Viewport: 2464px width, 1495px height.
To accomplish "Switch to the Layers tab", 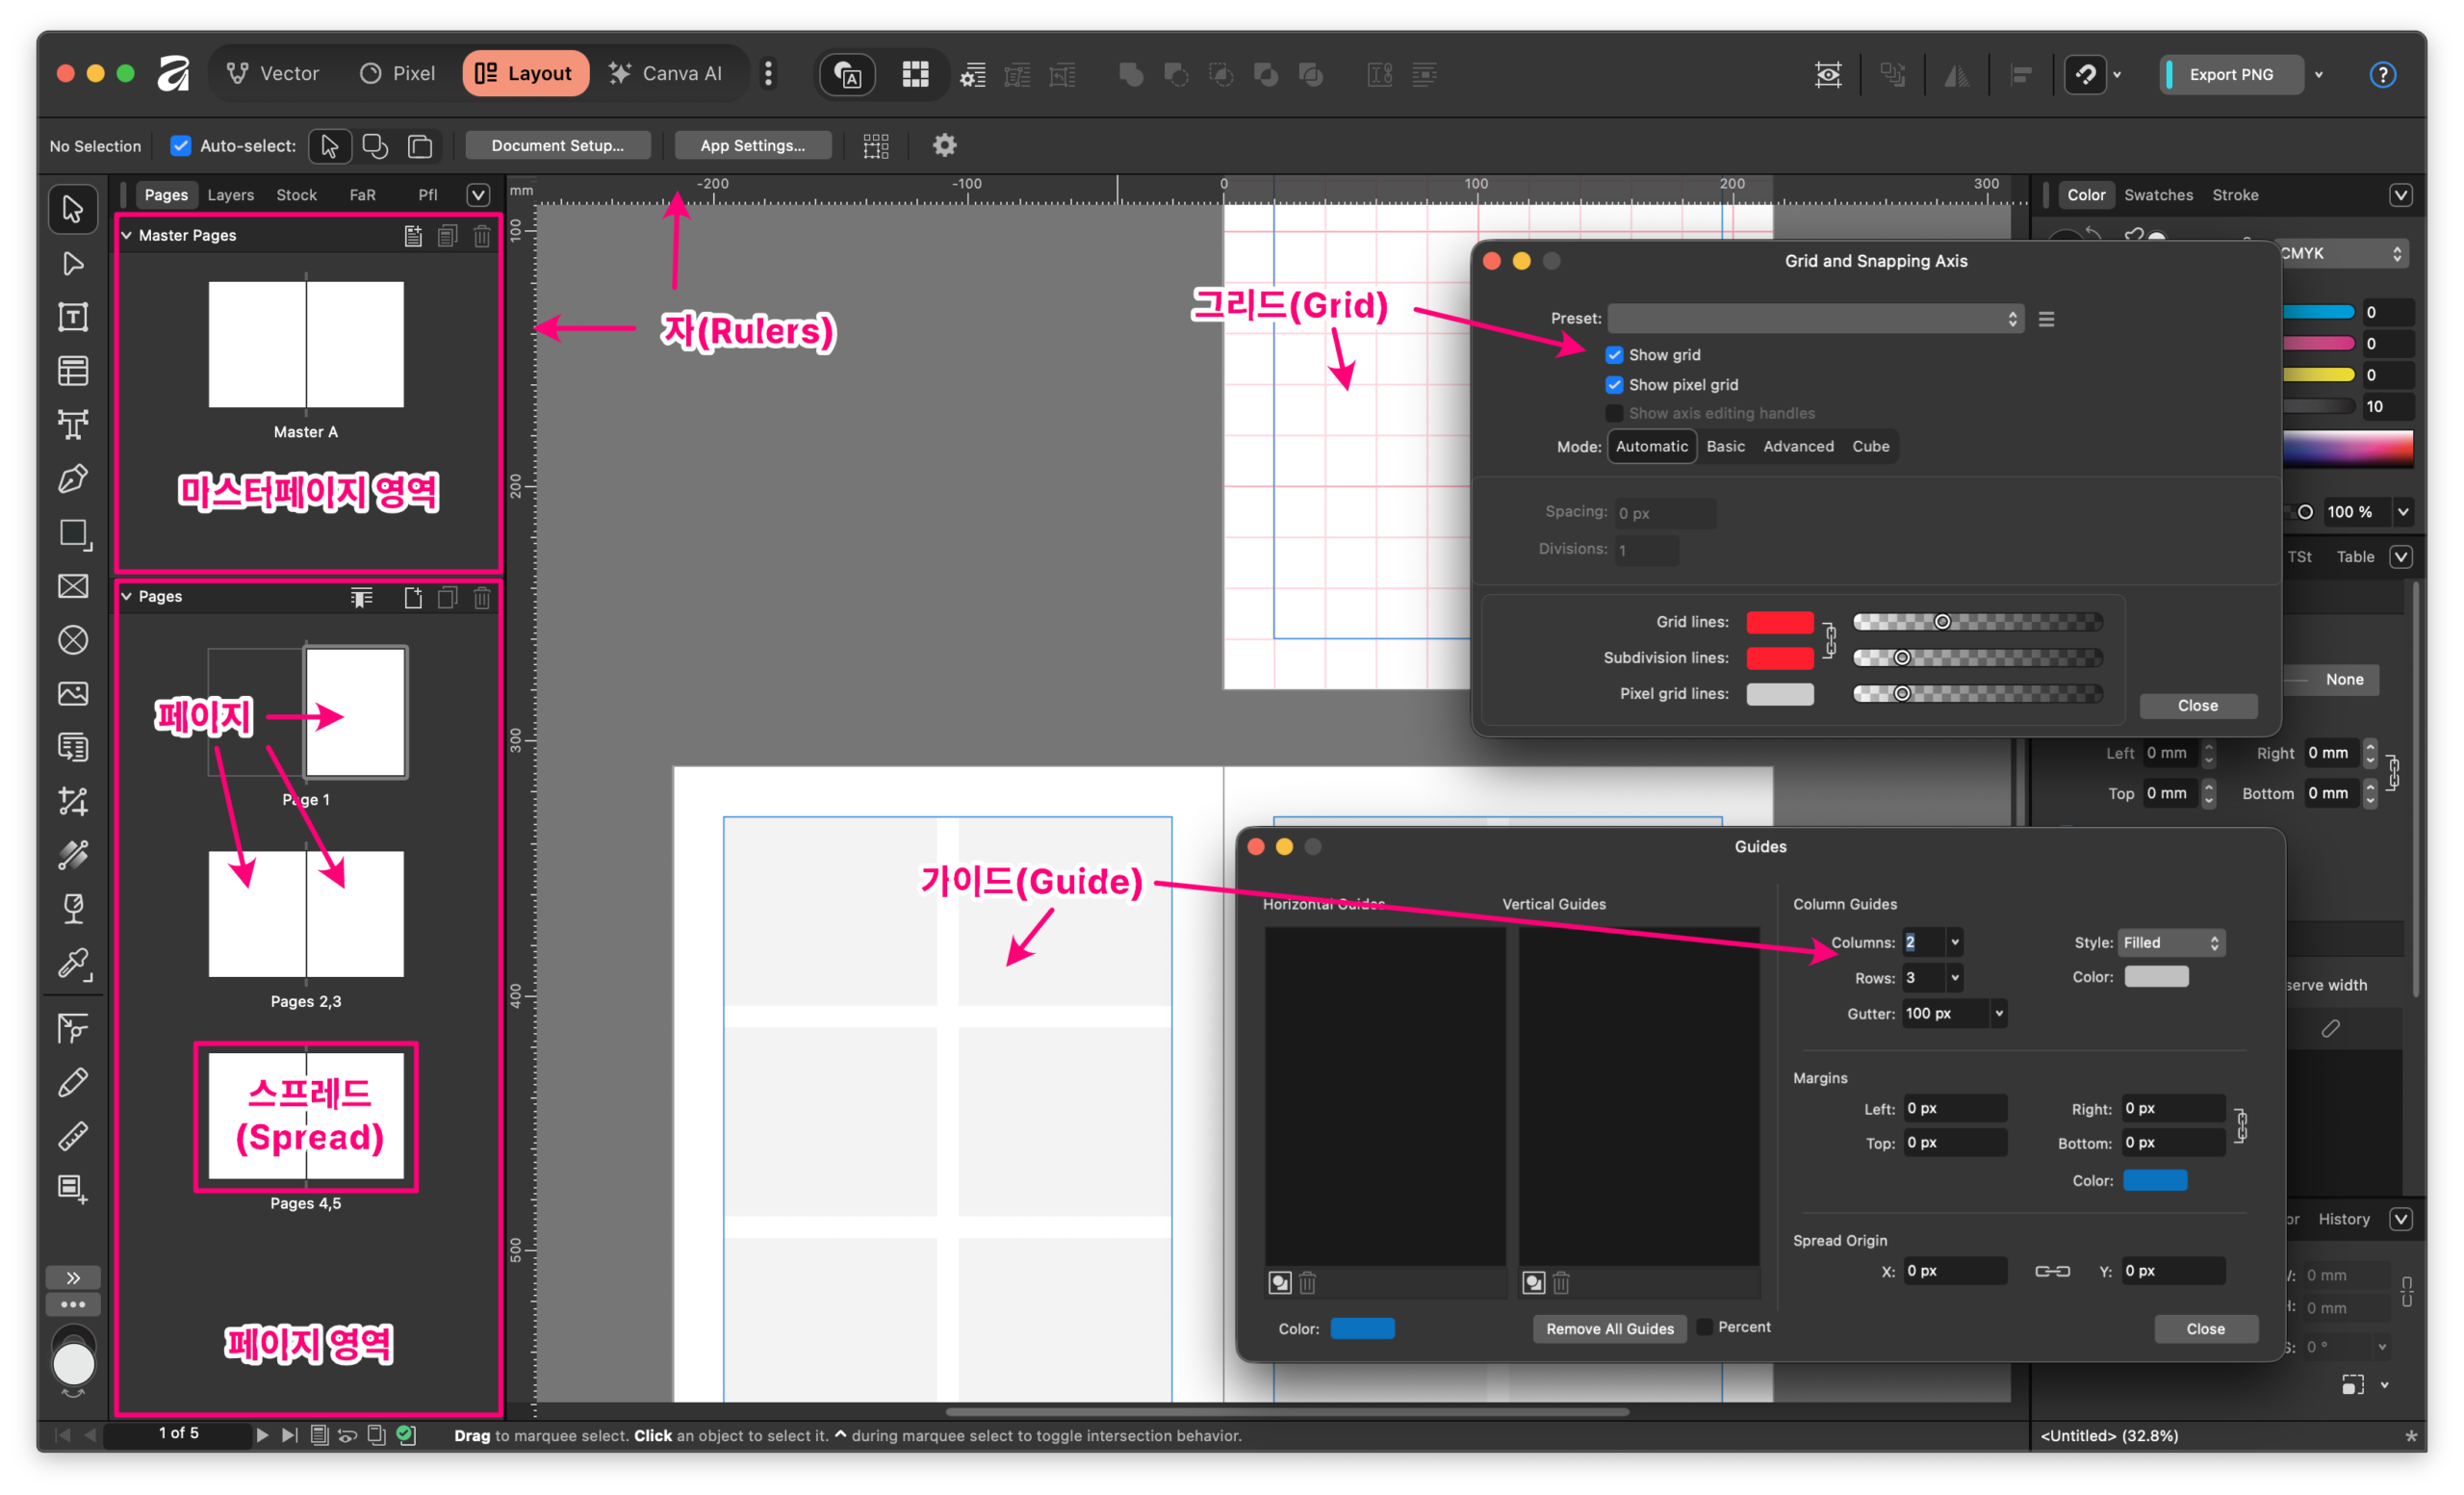I will pyautogui.click(x=231, y=195).
